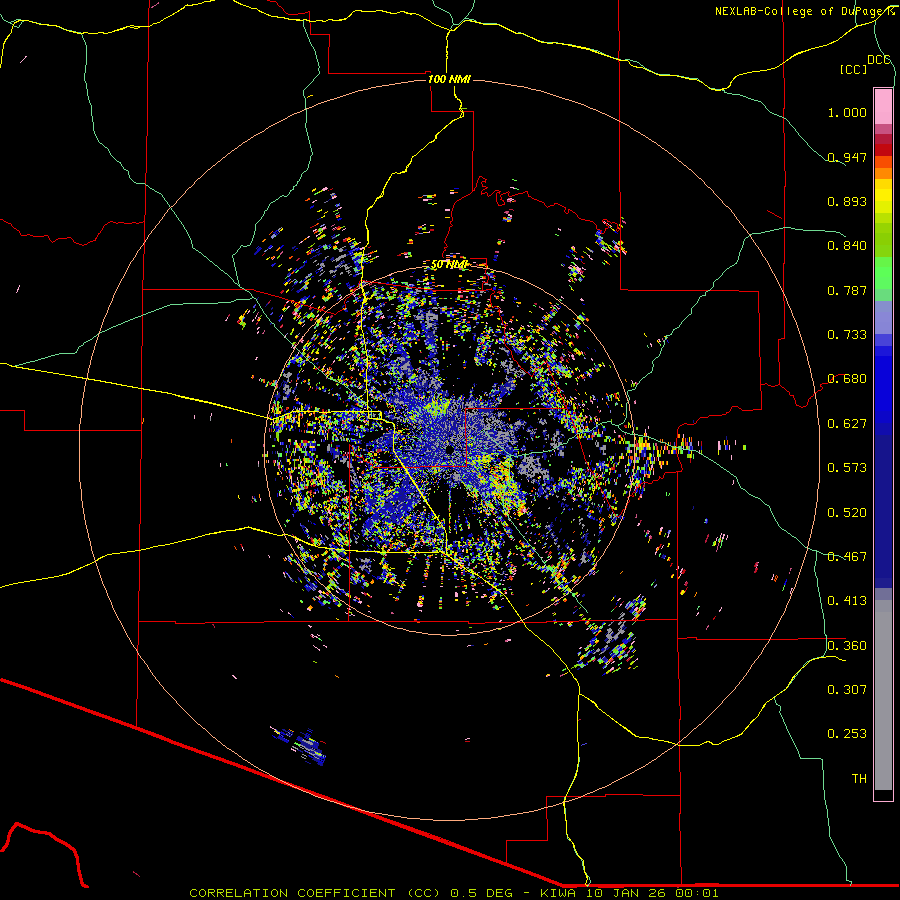Click the 0.893 scale value
This screenshot has width=900, height=900.
click(x=847, y=201)
